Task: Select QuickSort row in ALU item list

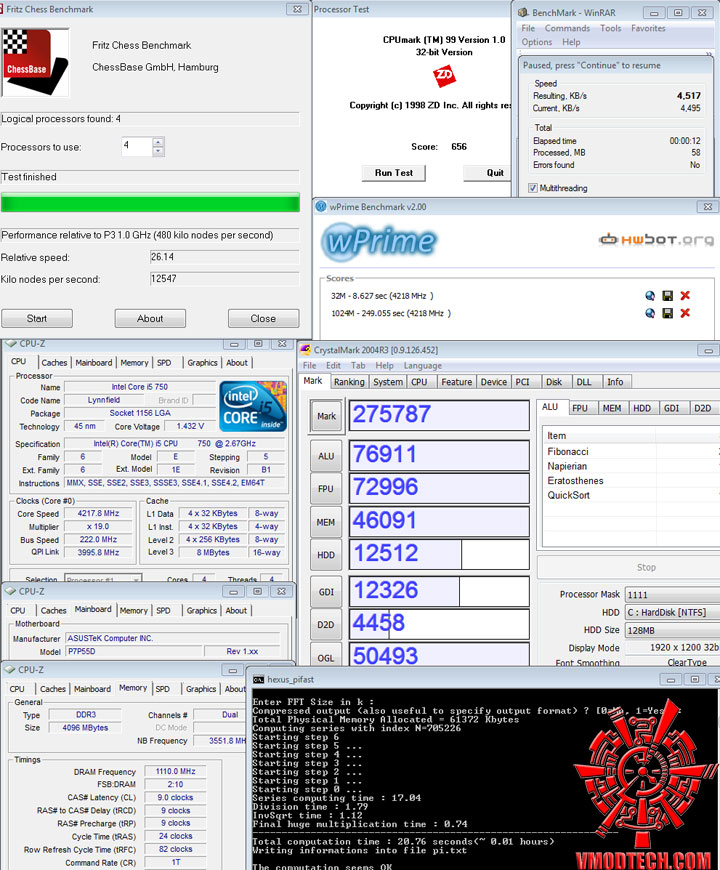Action: click(x=631, y=495)
